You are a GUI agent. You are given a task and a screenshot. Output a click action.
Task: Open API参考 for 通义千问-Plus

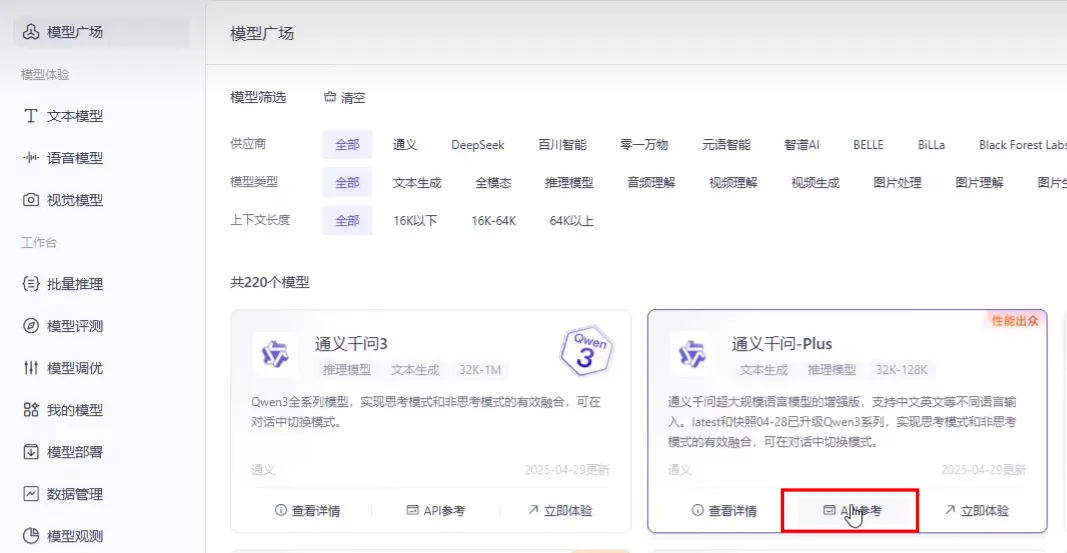coord(853,511)
